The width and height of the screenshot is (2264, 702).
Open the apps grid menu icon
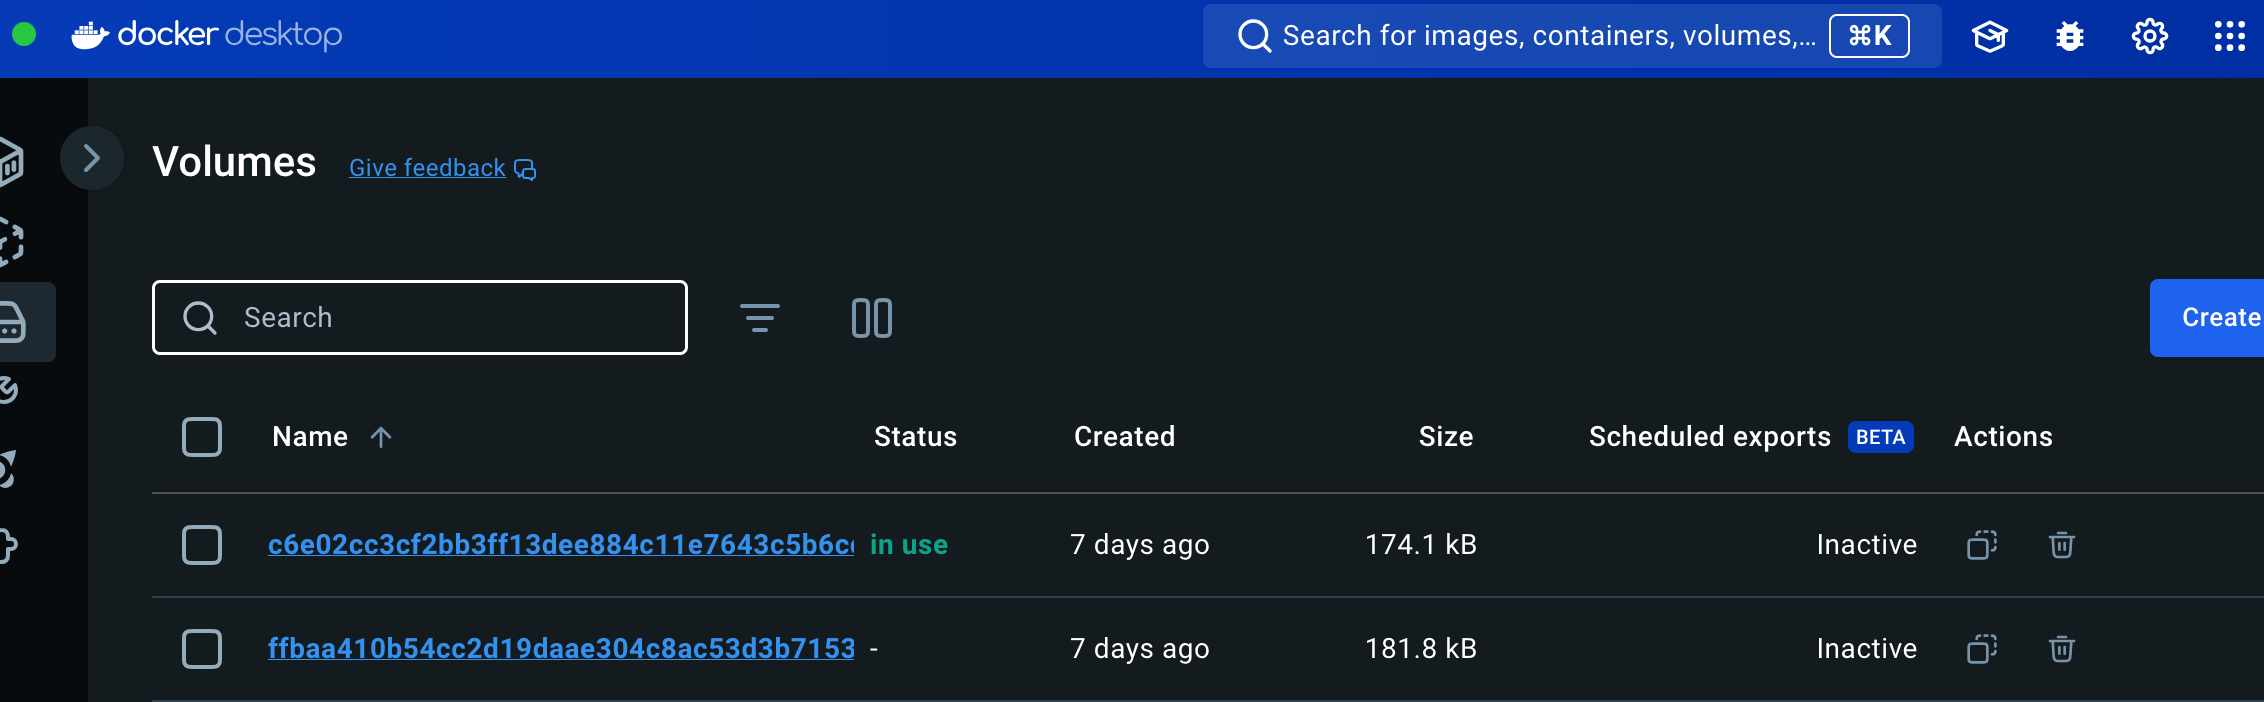2229,36
